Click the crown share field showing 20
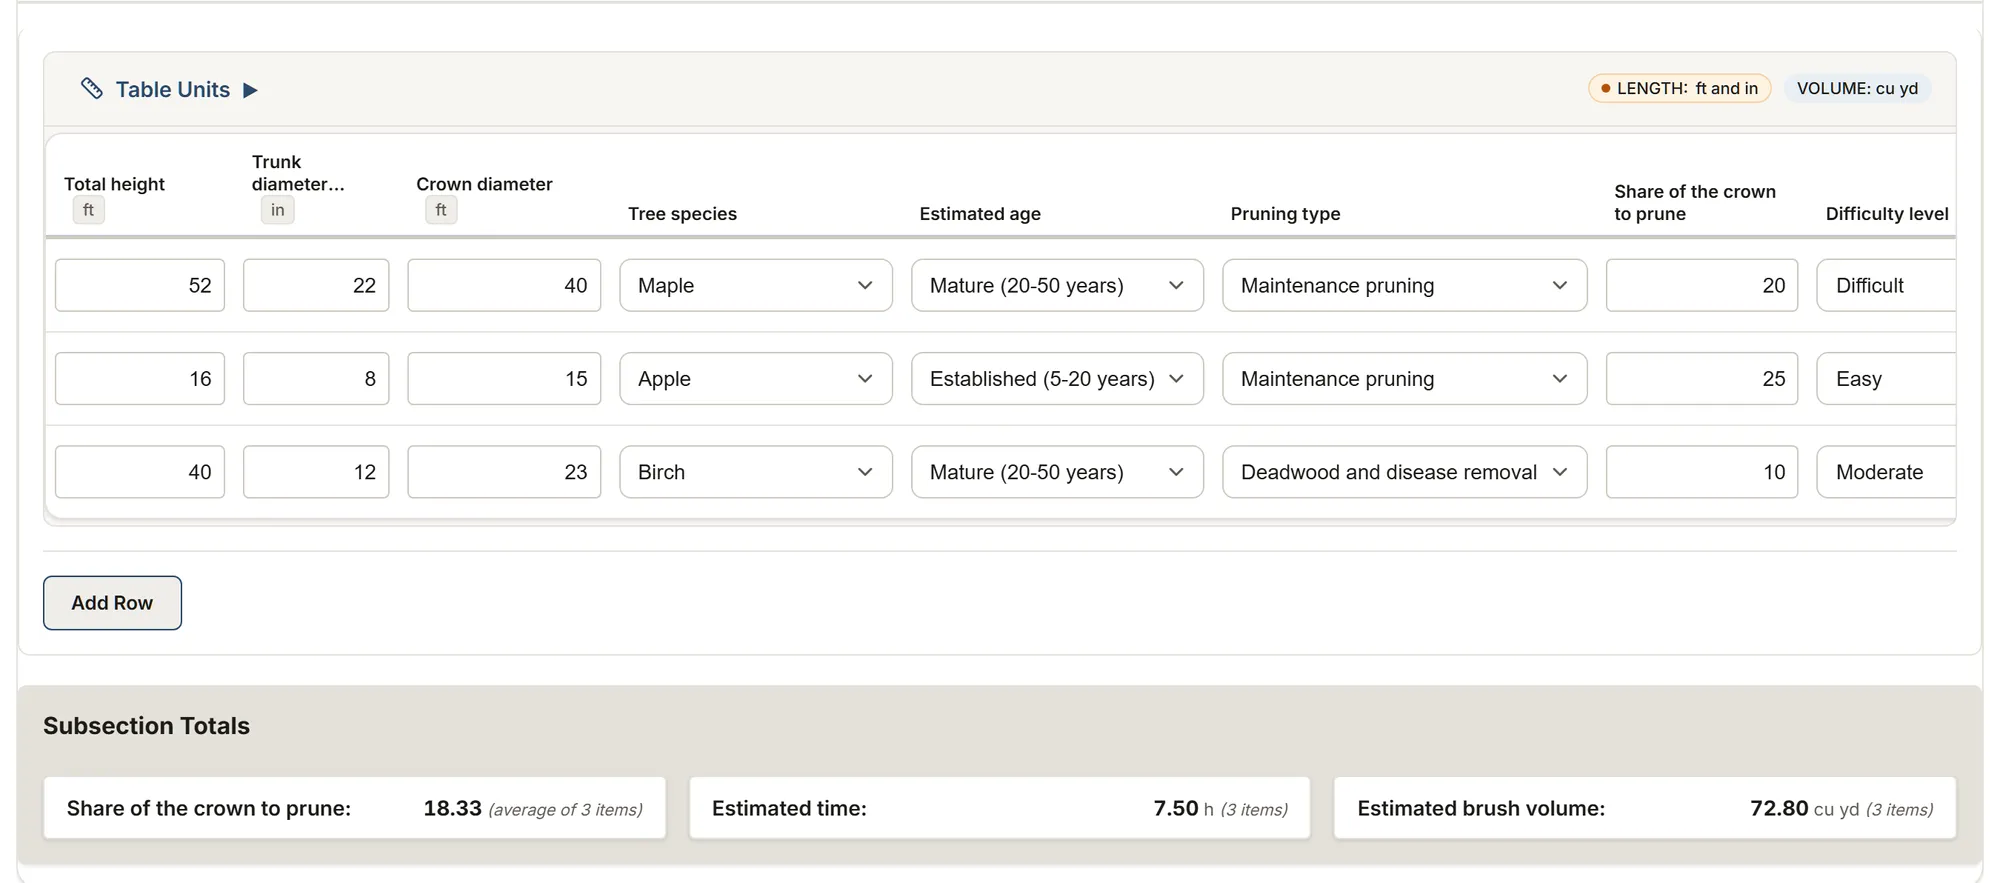The height and width of the screenshot is (883, 2000). pos(1702,285)
